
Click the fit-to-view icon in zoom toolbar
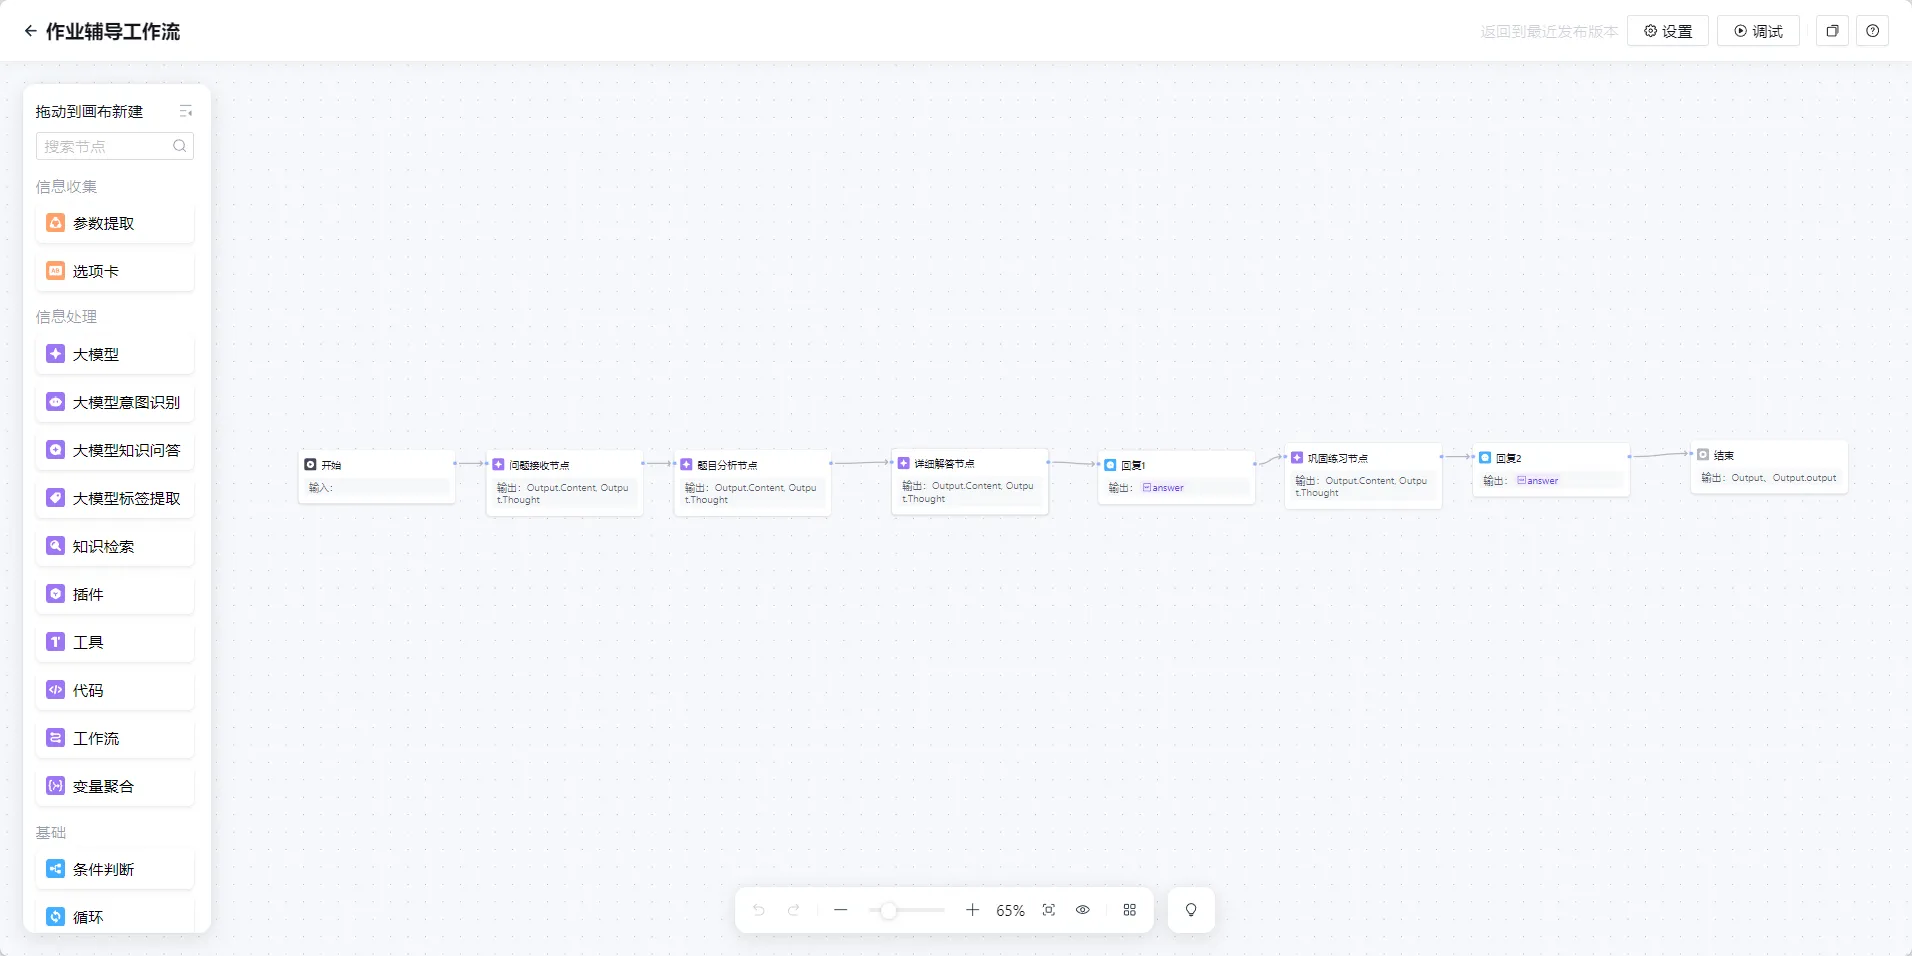pyautogui.click(x=1048, y=910)
